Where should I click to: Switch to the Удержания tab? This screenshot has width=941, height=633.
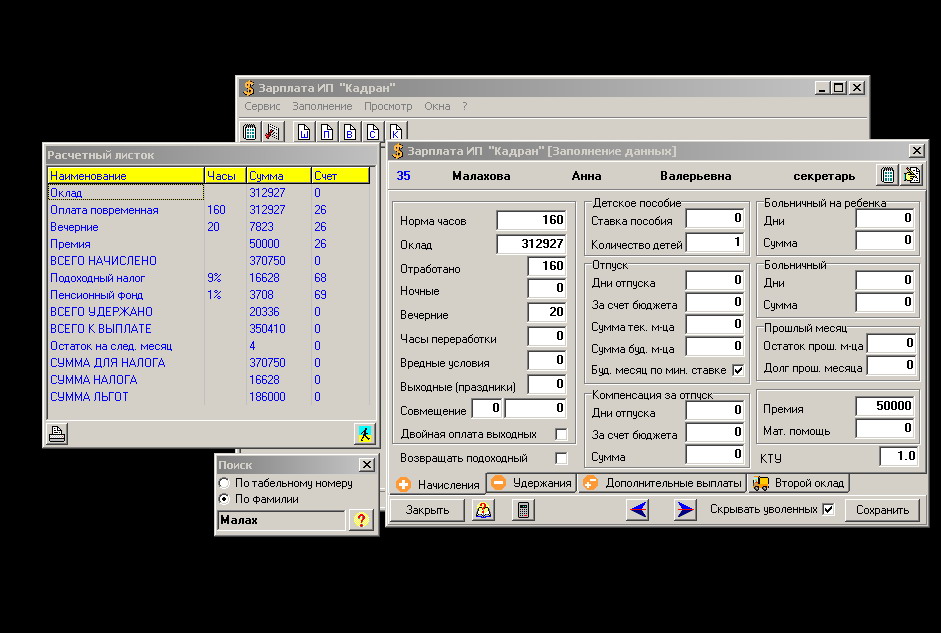point(532,483)
